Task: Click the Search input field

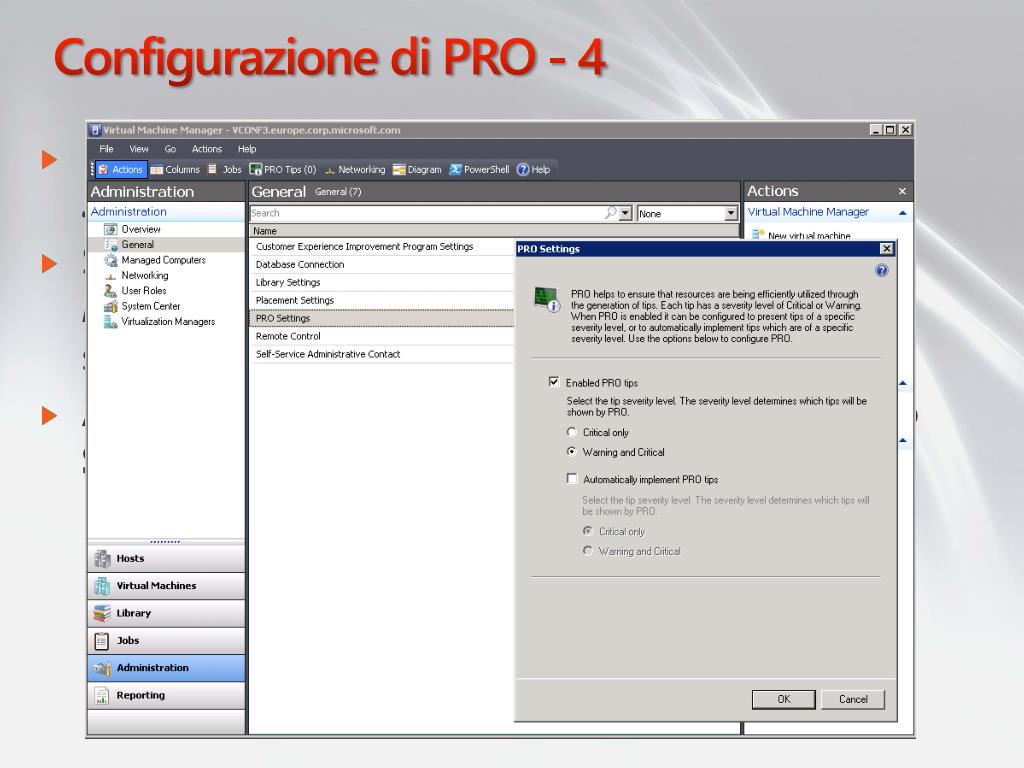Action: point(426,213)
